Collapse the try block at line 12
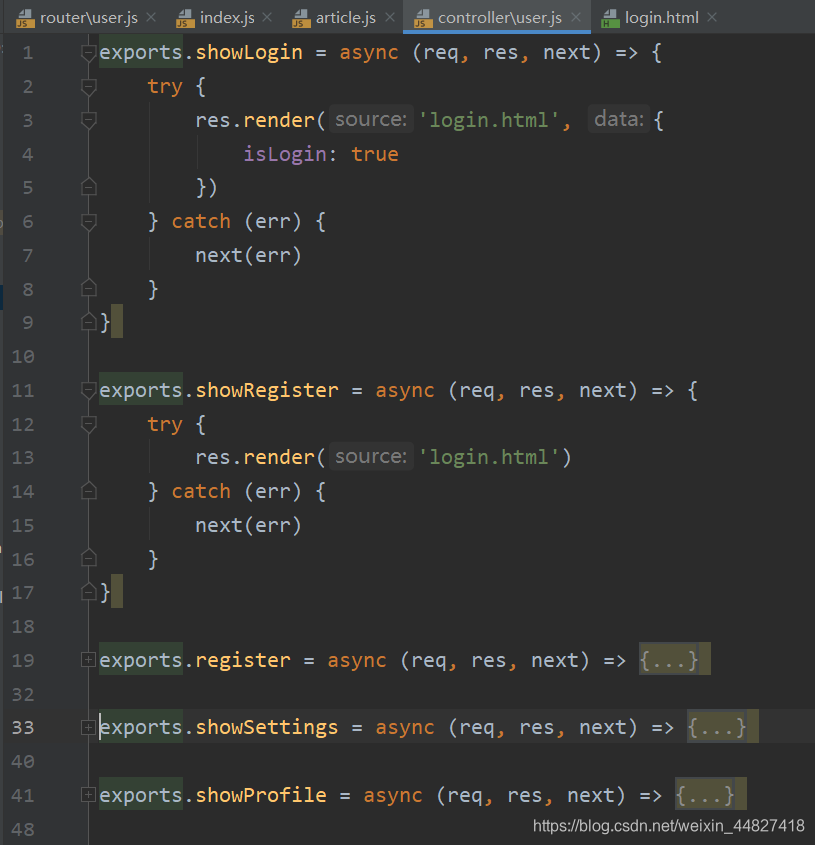 pyautogui.click(x=88, y=424)
